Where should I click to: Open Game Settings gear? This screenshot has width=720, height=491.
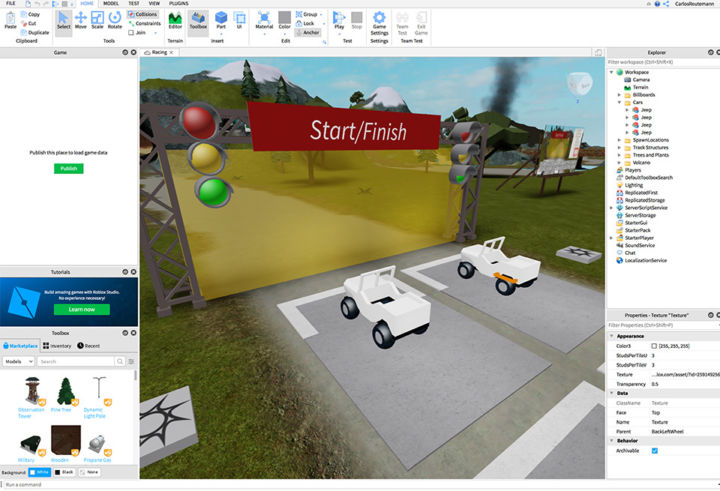click(x=380, y=20)
